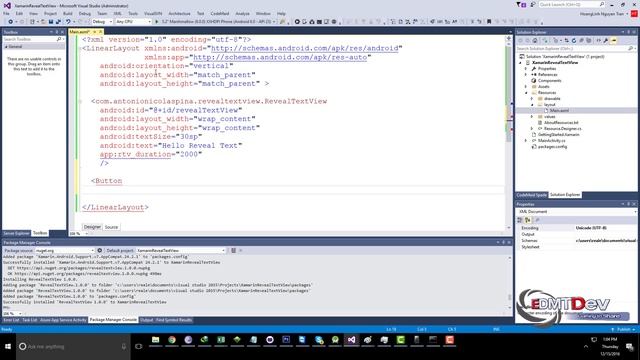Select the XamarinRevealTextView project node

(x=555, y=62)
